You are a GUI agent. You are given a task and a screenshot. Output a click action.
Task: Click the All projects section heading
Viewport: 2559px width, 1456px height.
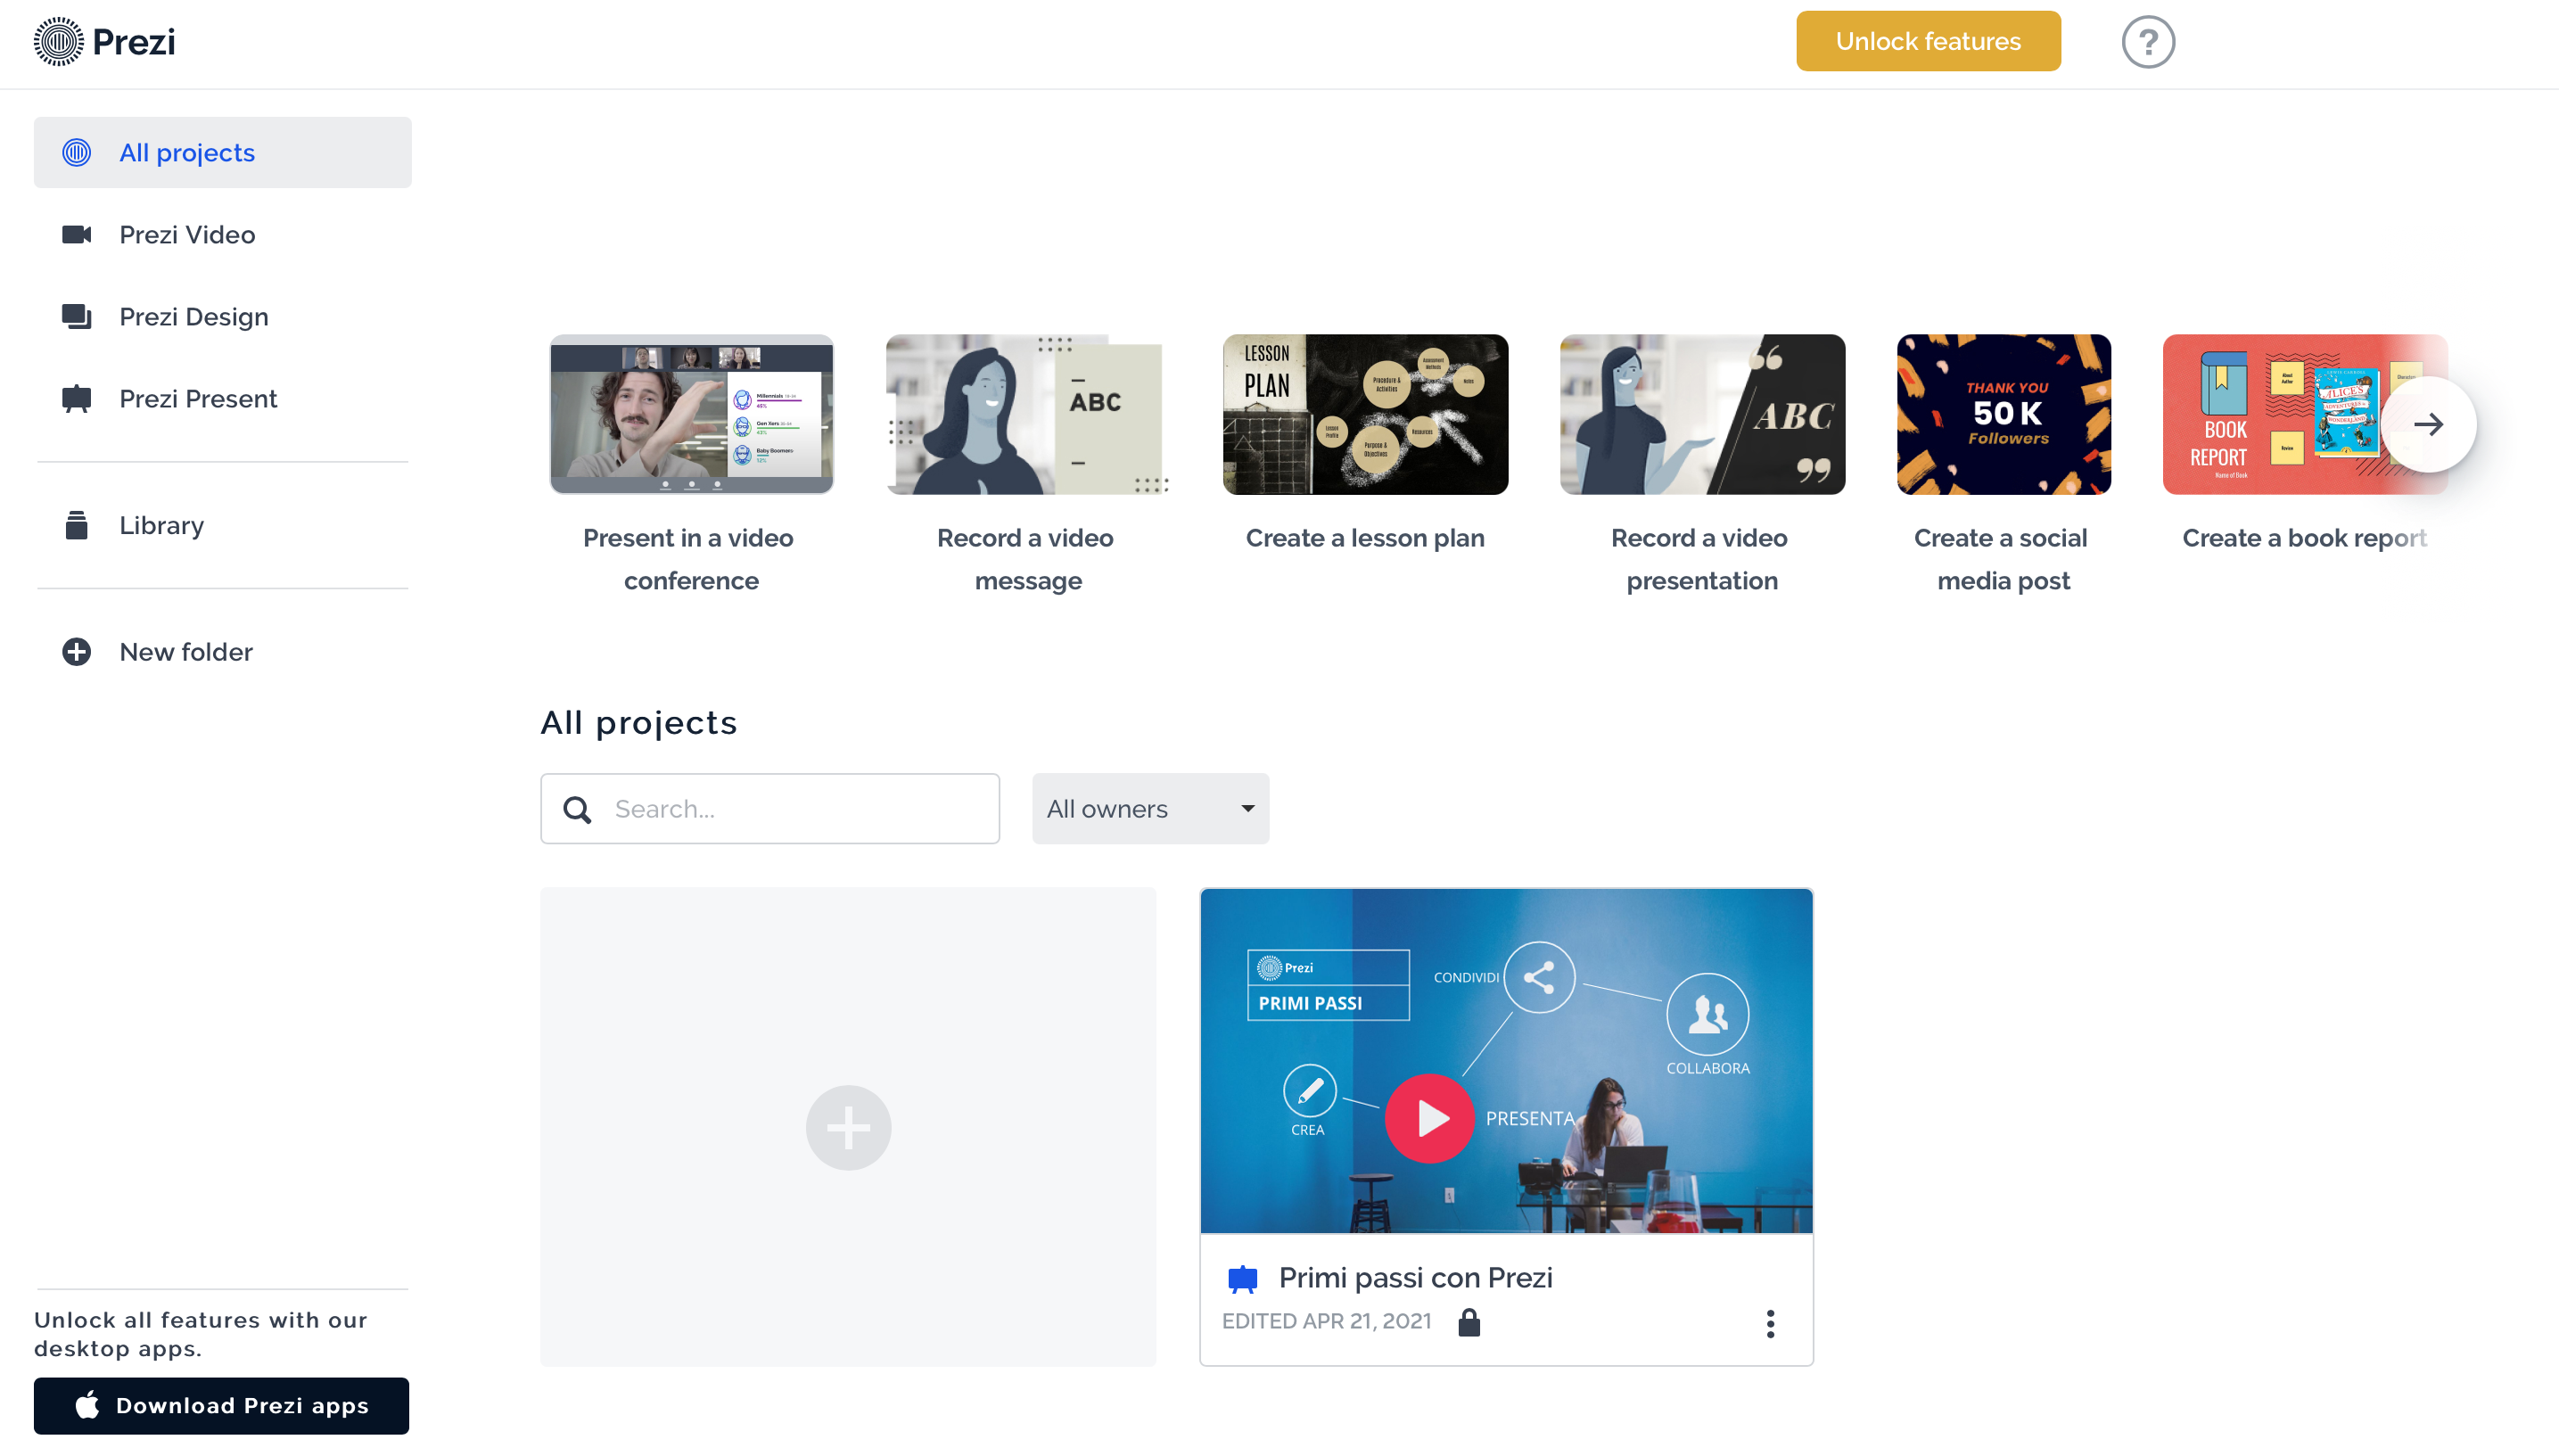(638, 722)
